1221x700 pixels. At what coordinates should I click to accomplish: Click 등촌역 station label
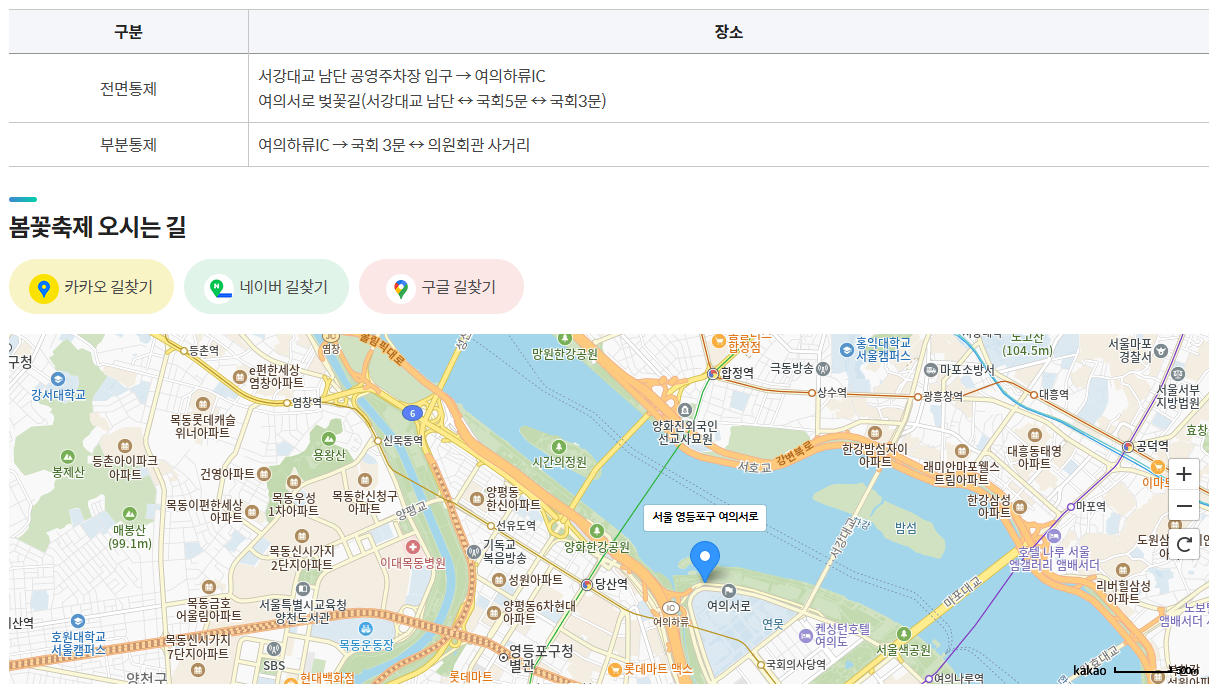coord(203,351)
